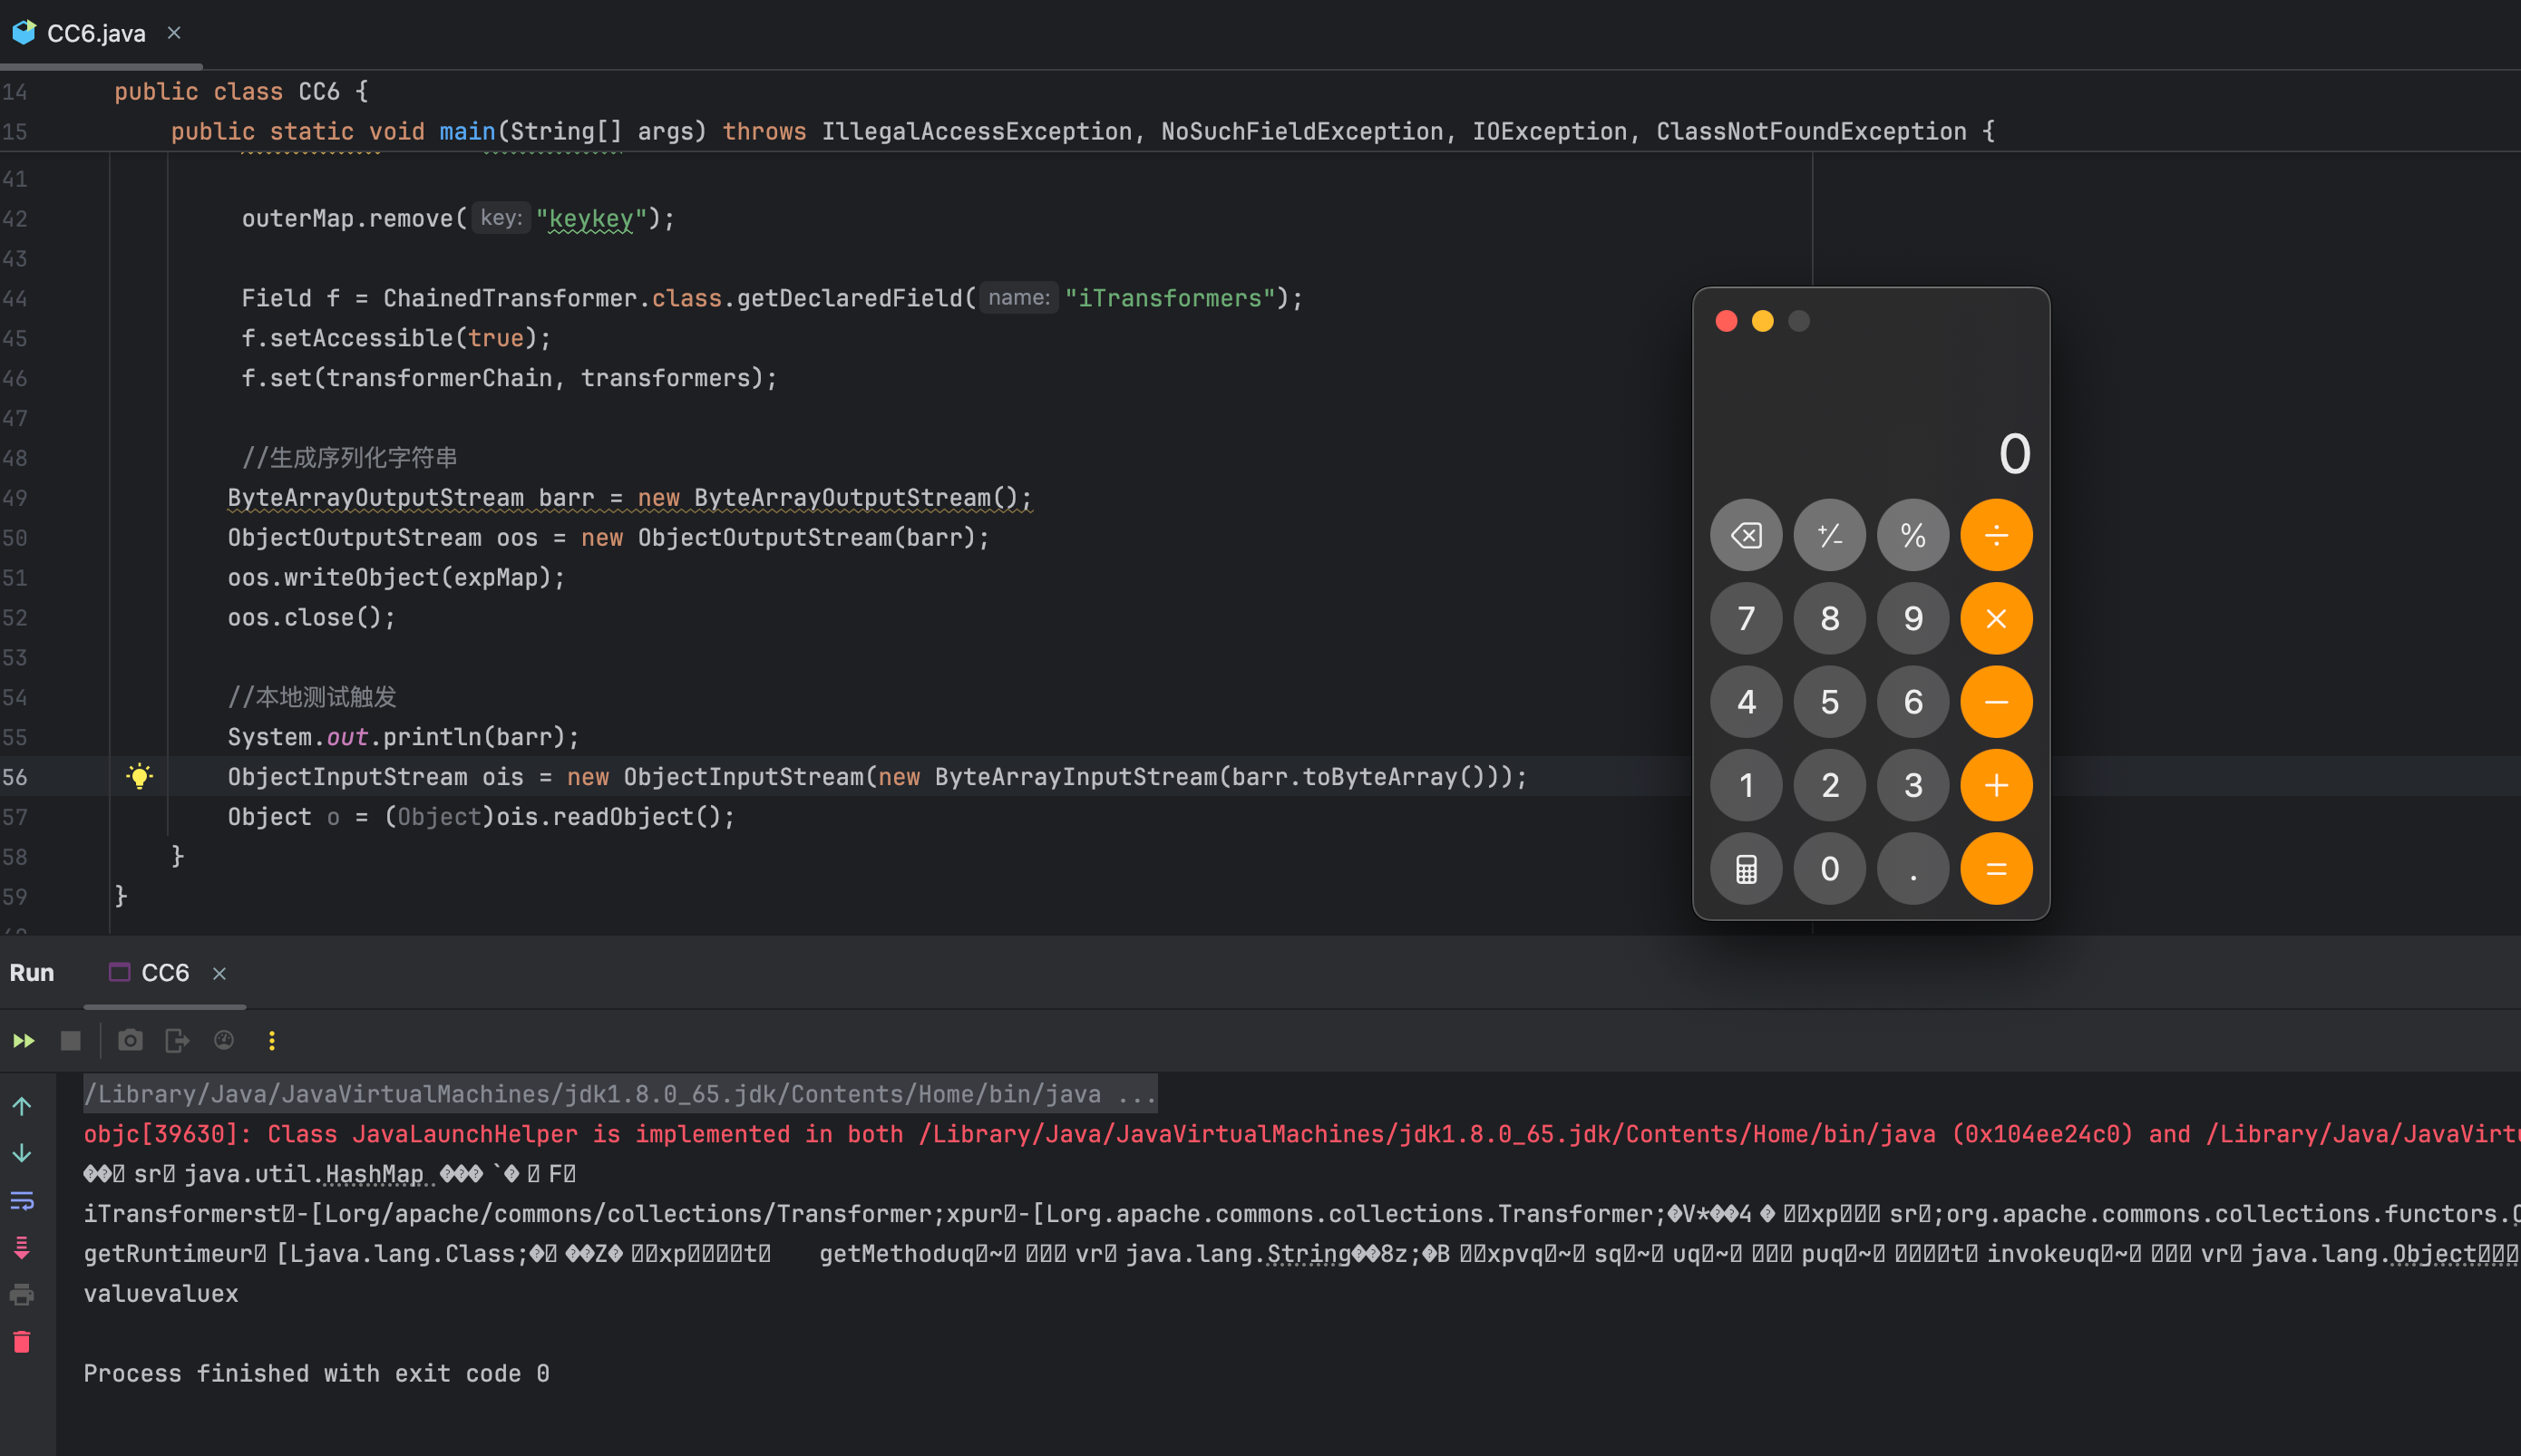
Task: Click Calculator digit 9 key
Action: (1913, 618)
